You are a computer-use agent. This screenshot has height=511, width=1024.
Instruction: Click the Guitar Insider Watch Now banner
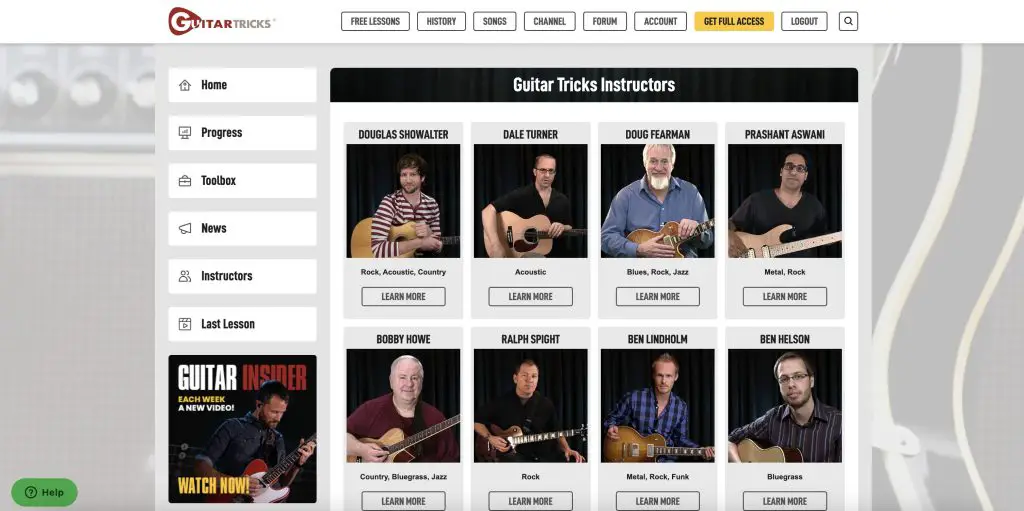[x=242, y=429]
